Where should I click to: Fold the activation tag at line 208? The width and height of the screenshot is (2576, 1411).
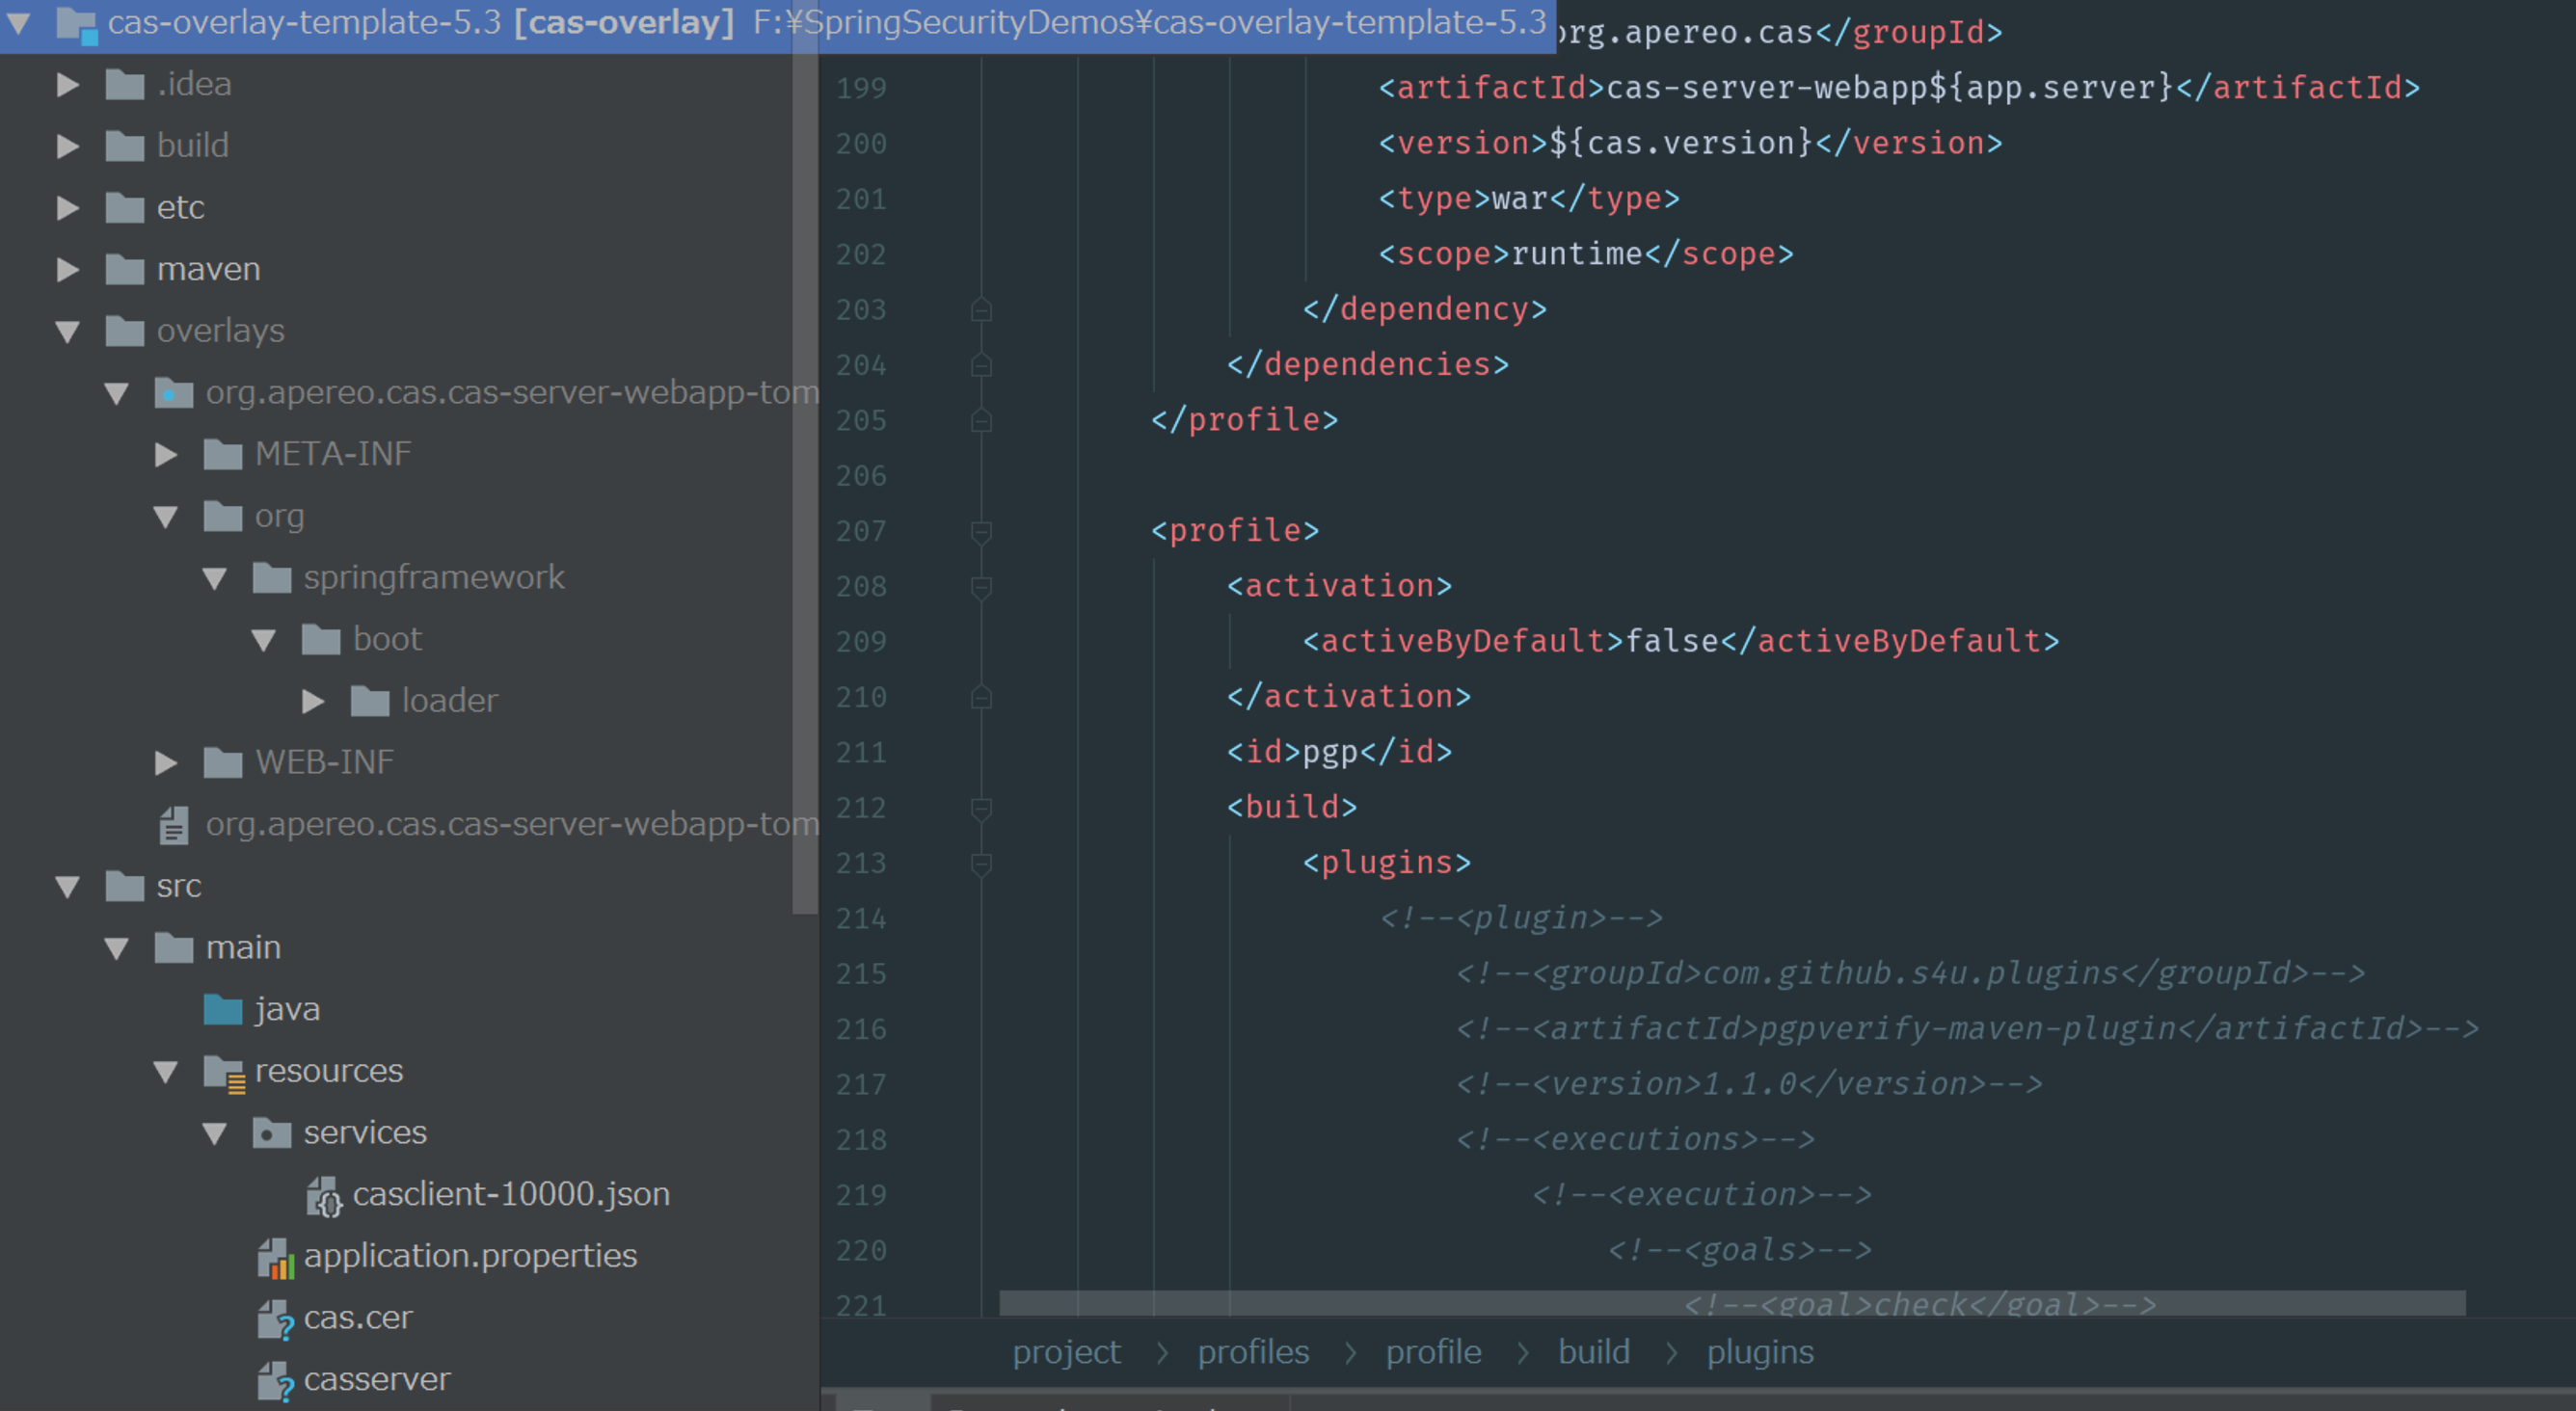981,587
